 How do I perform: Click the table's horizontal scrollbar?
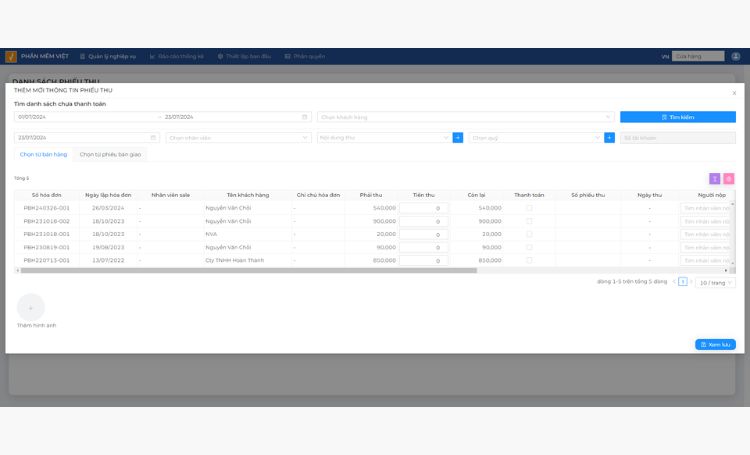(249, 270)
